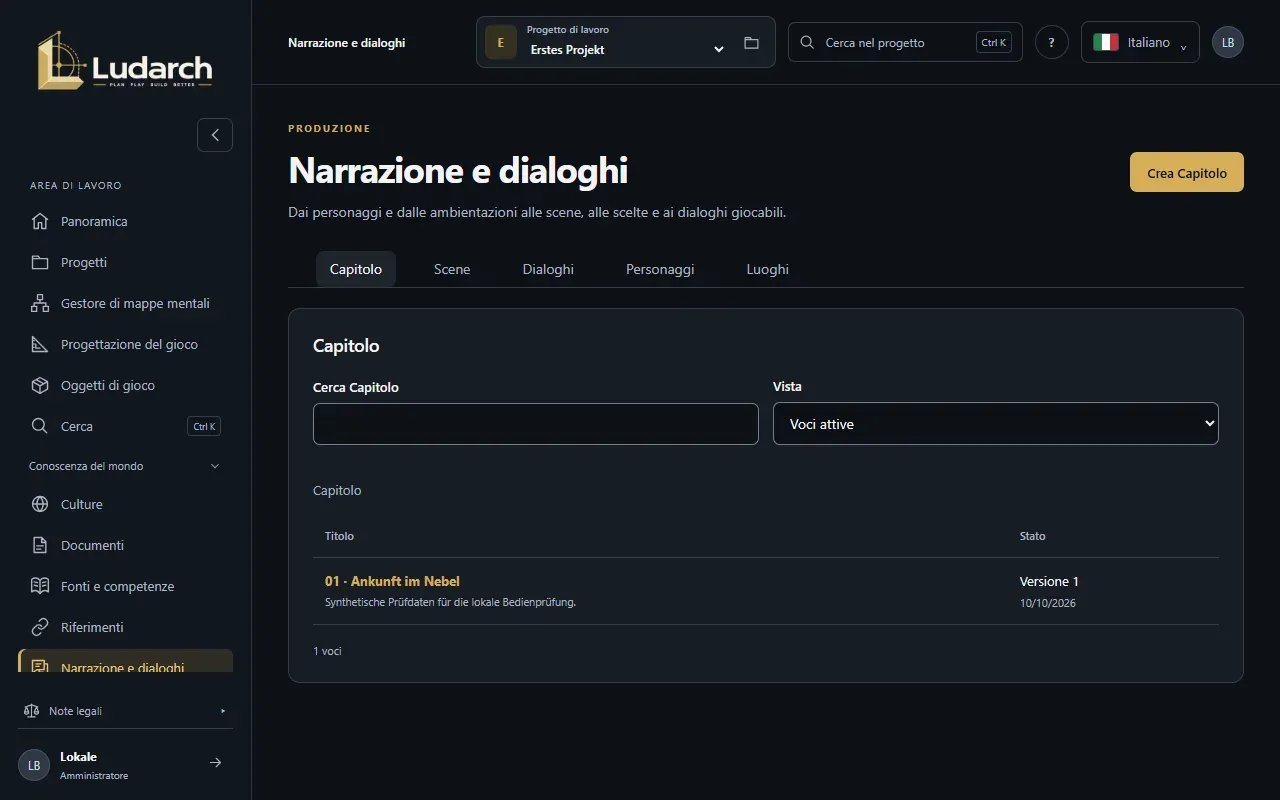1280x800 pixels.
Task: Click the Cerca Capitolo input field
Action: click(536, 424)
